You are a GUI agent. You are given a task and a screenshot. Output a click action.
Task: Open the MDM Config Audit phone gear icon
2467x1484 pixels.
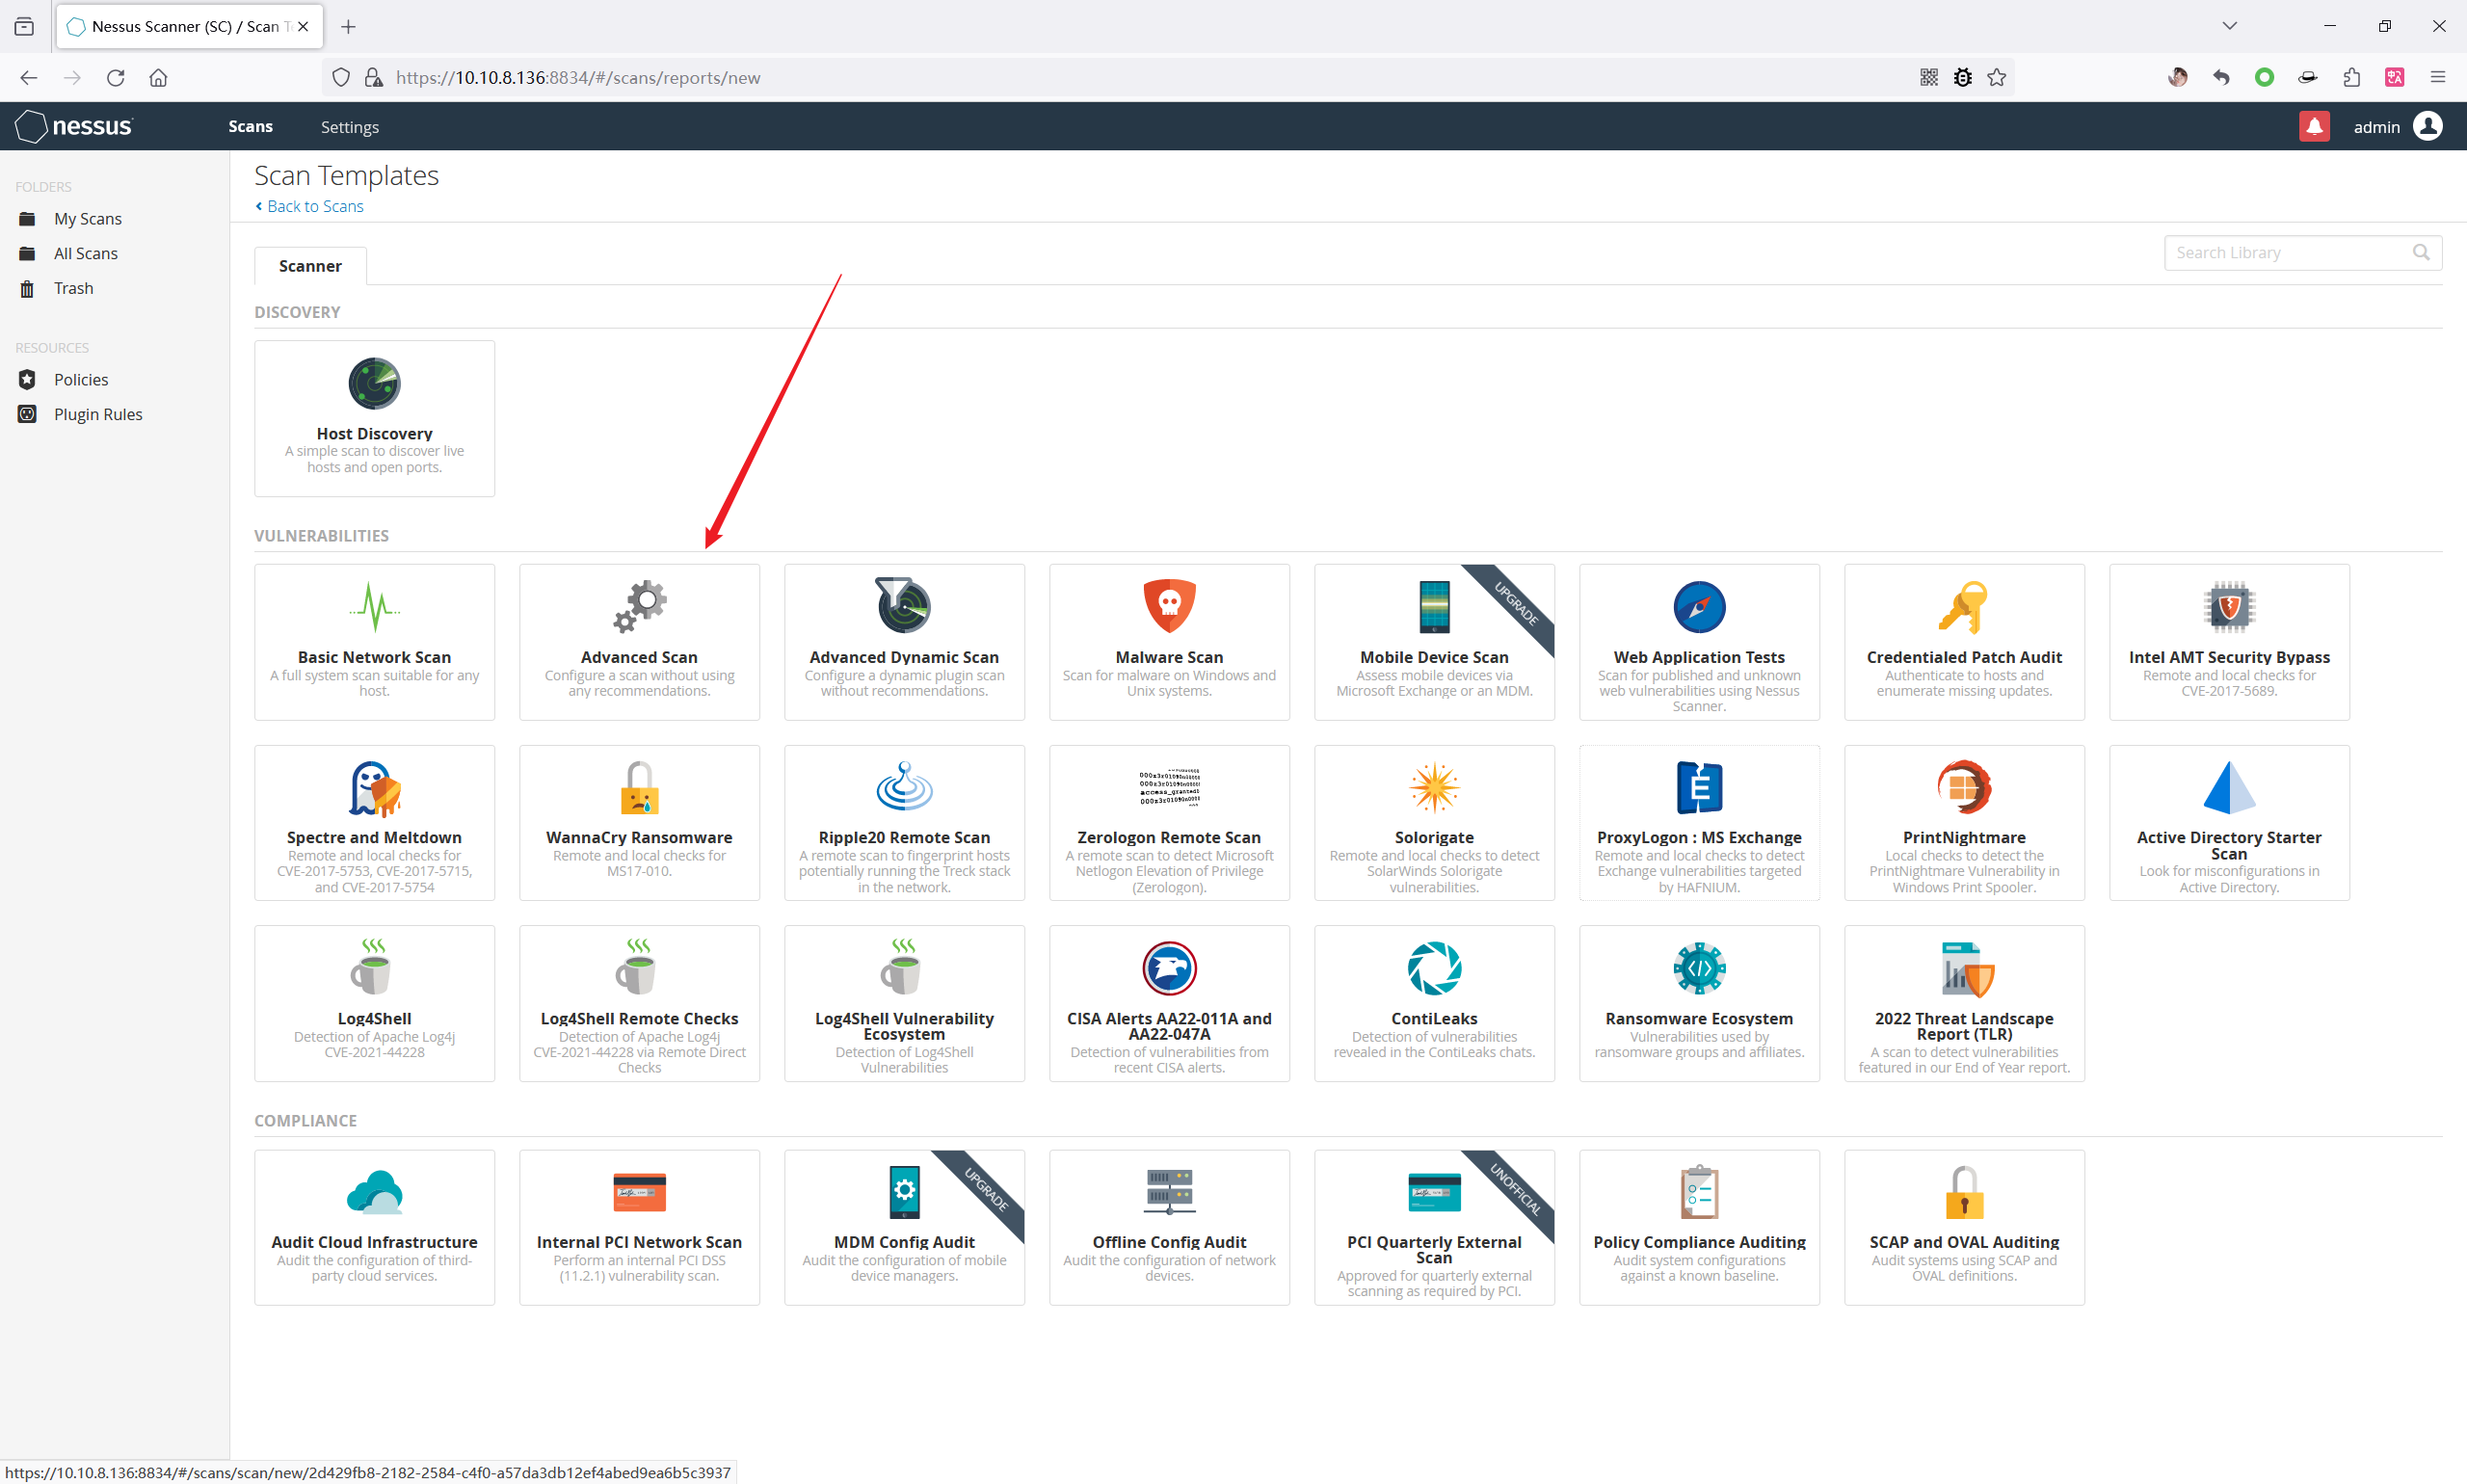click(904, 1192)
